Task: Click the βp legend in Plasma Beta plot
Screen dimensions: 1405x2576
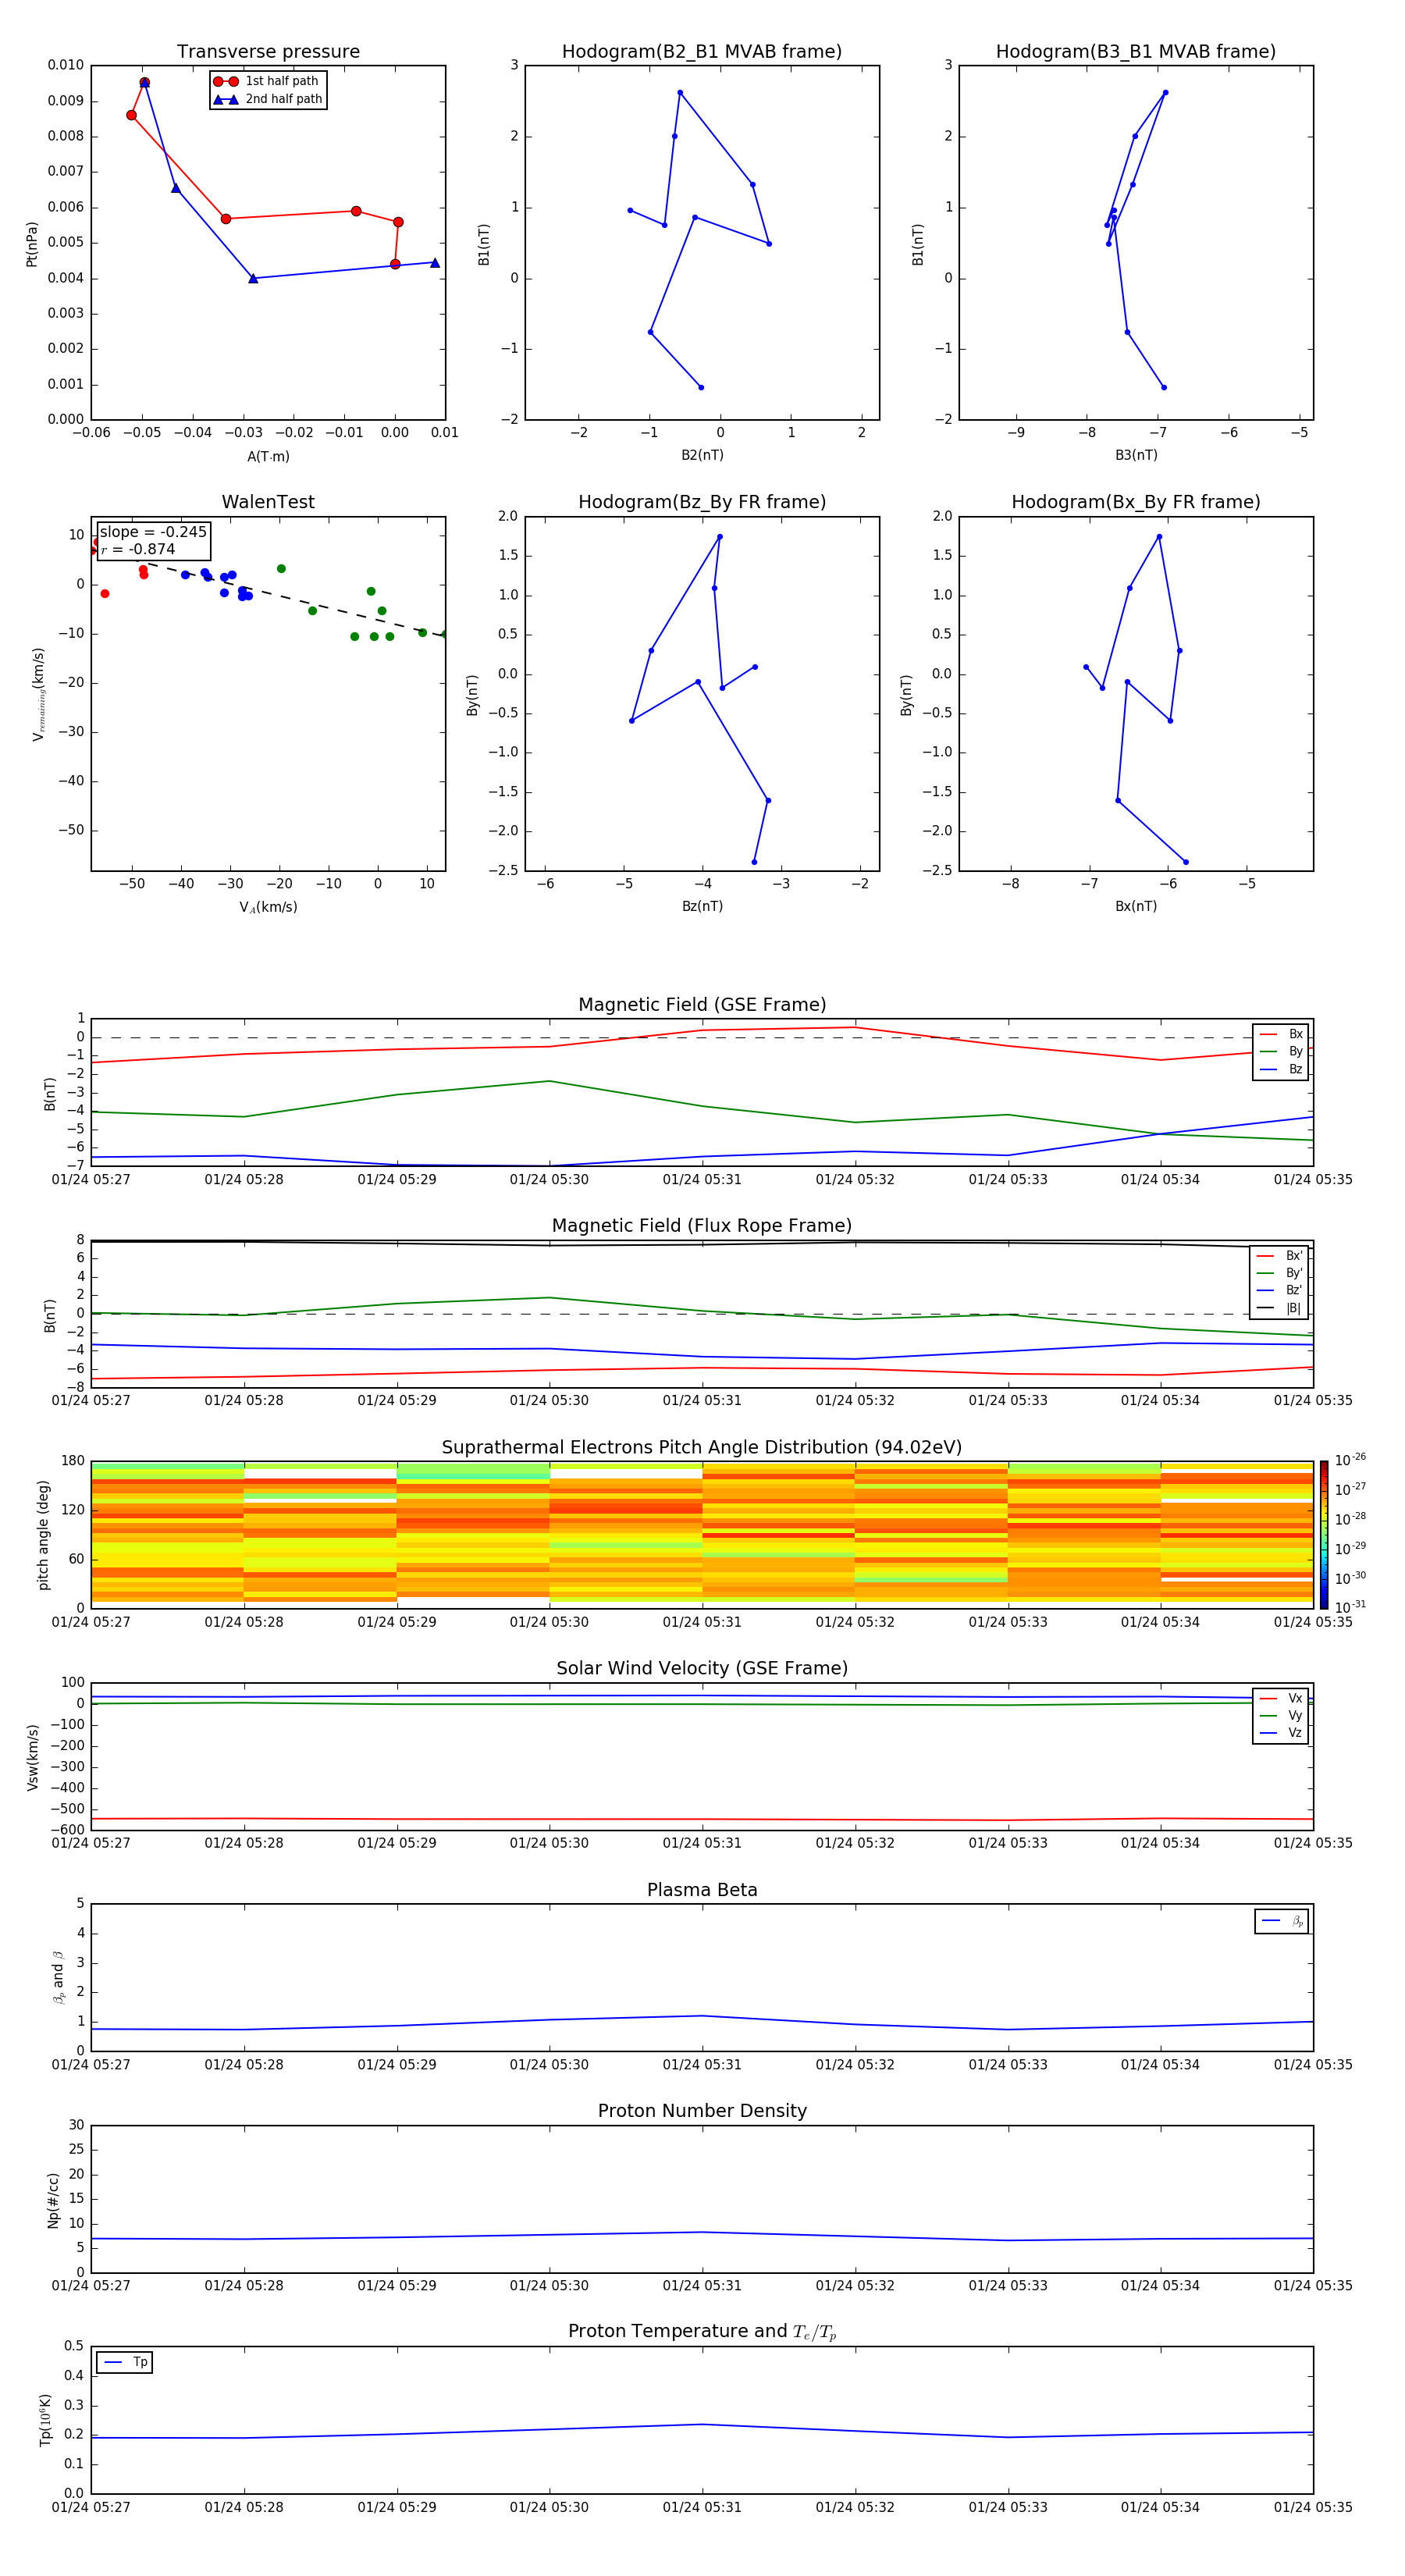Action: pyautogui.click(x=1282, y=1921)
